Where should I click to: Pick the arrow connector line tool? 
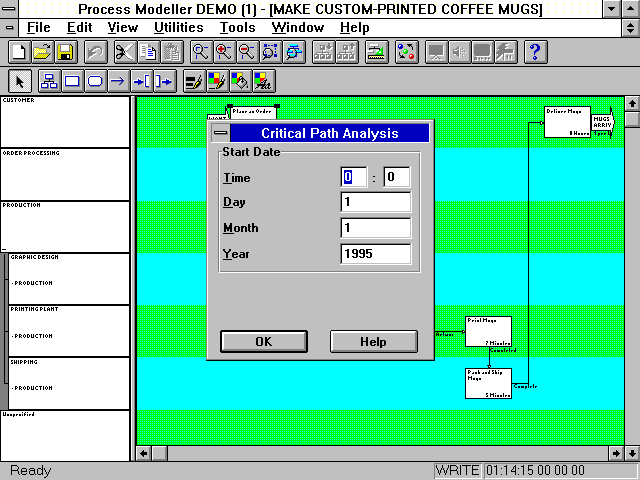click(118, 81)
